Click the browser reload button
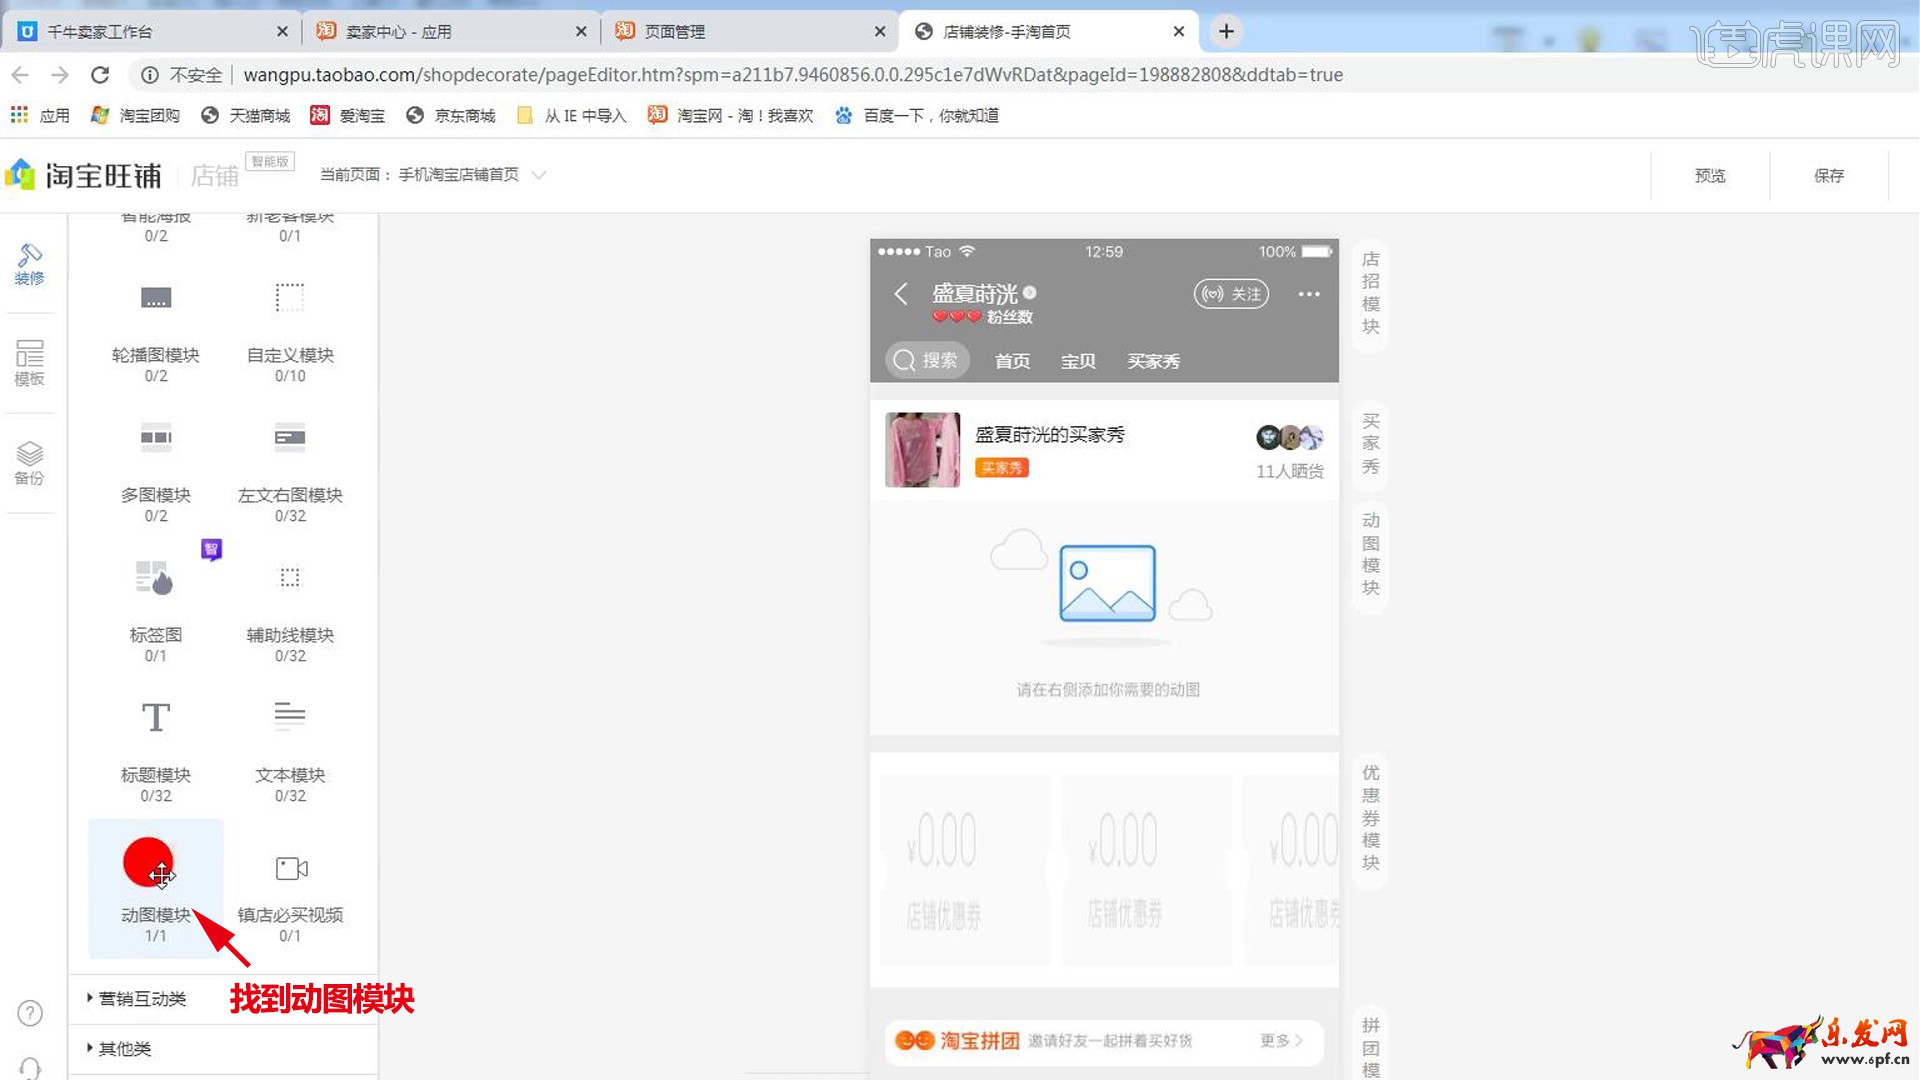 100,75
